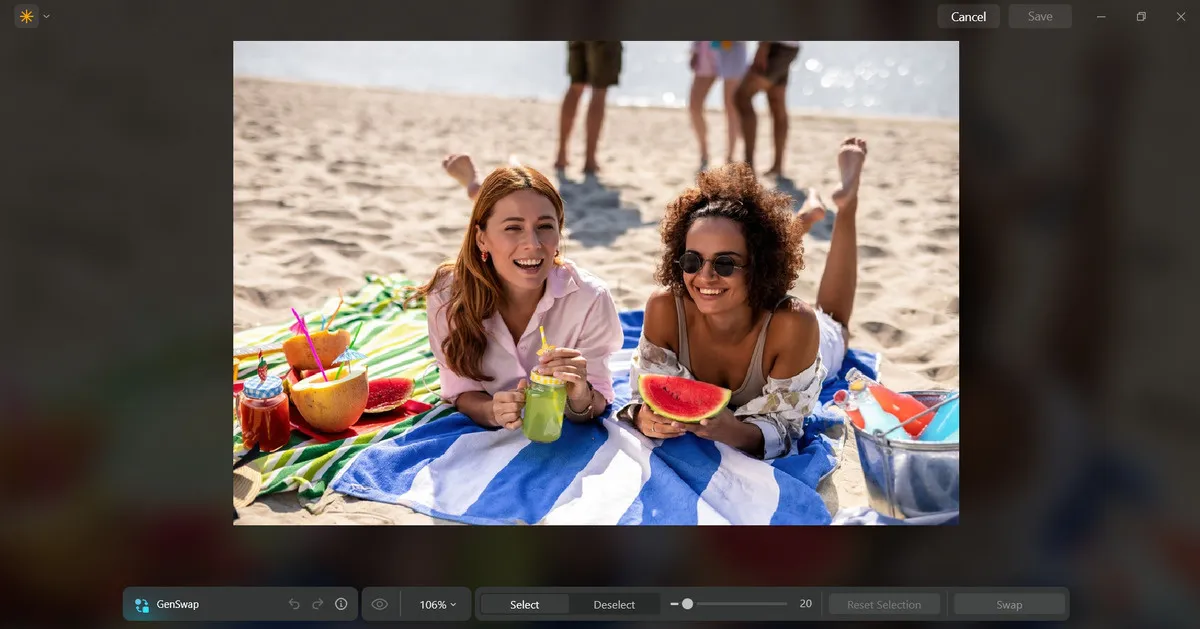Screen dimensions: 1200x629
Task: Undo the last edit
Action: tap(293, 604)
